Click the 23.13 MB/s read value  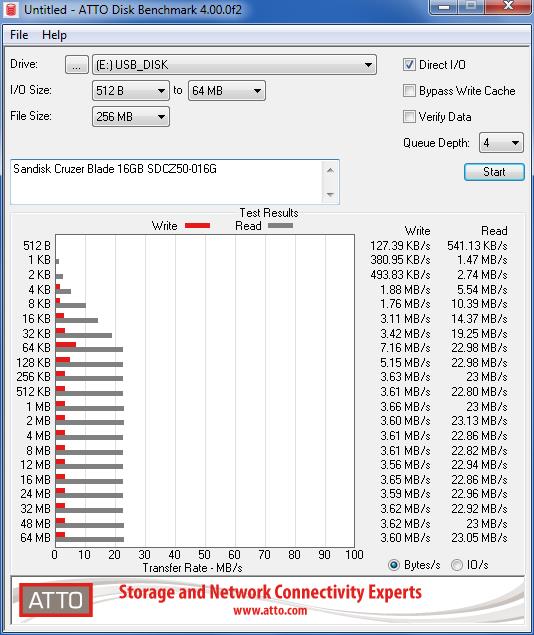[479, 421]
